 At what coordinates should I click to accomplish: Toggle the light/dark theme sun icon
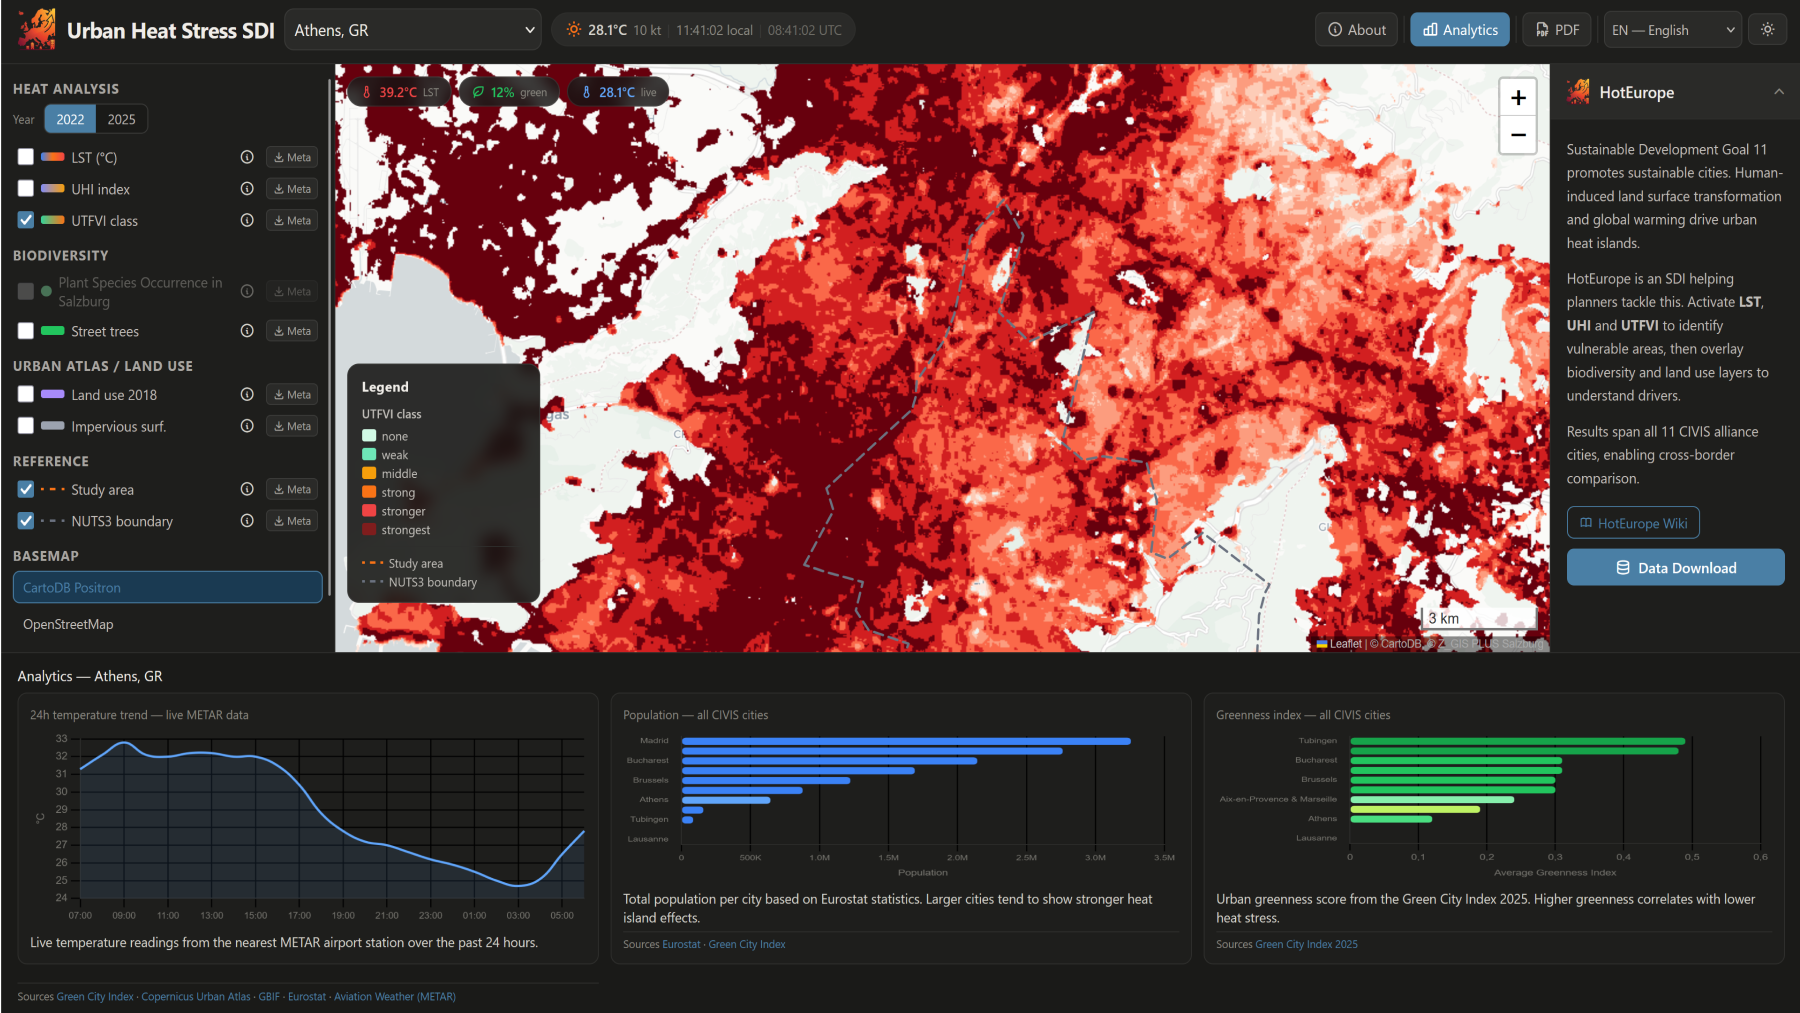1768,30
